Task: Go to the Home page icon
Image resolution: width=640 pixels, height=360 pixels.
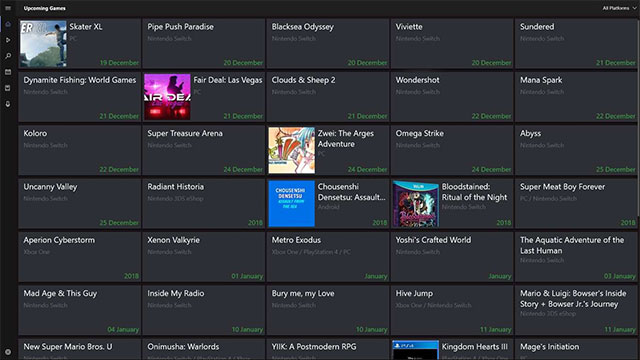Action: pyautogui.click(x=8, y=24)
